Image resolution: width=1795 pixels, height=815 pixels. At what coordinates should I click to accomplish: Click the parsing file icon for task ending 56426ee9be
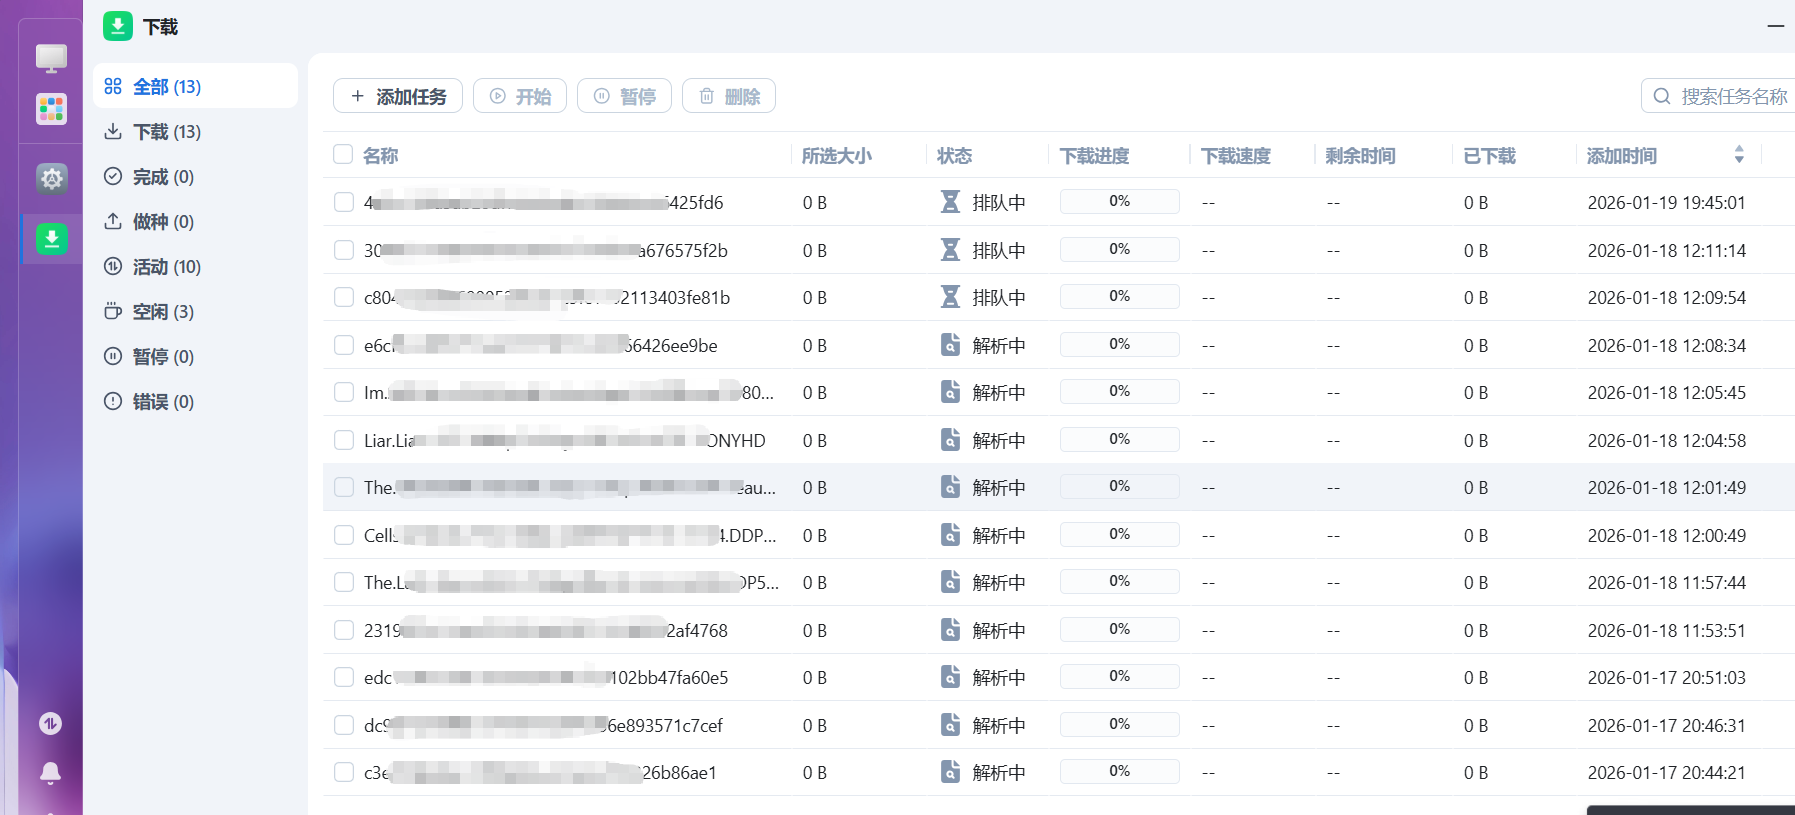(950, 345)
